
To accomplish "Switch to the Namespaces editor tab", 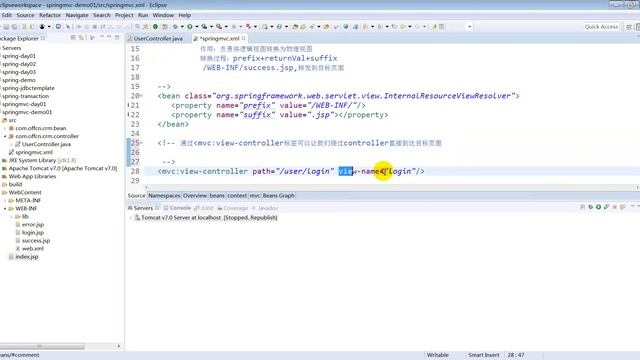I will point(164,196).
